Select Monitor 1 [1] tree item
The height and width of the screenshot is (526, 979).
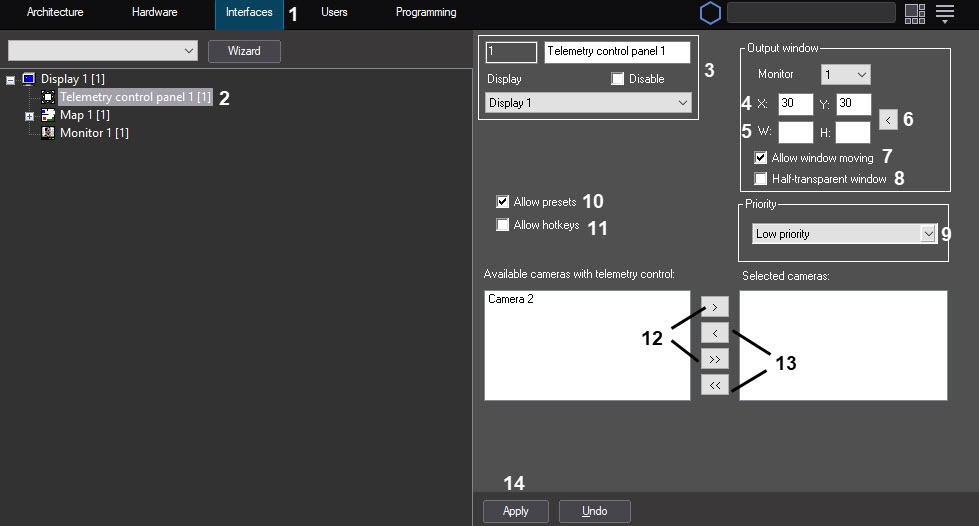coord(94,132)
